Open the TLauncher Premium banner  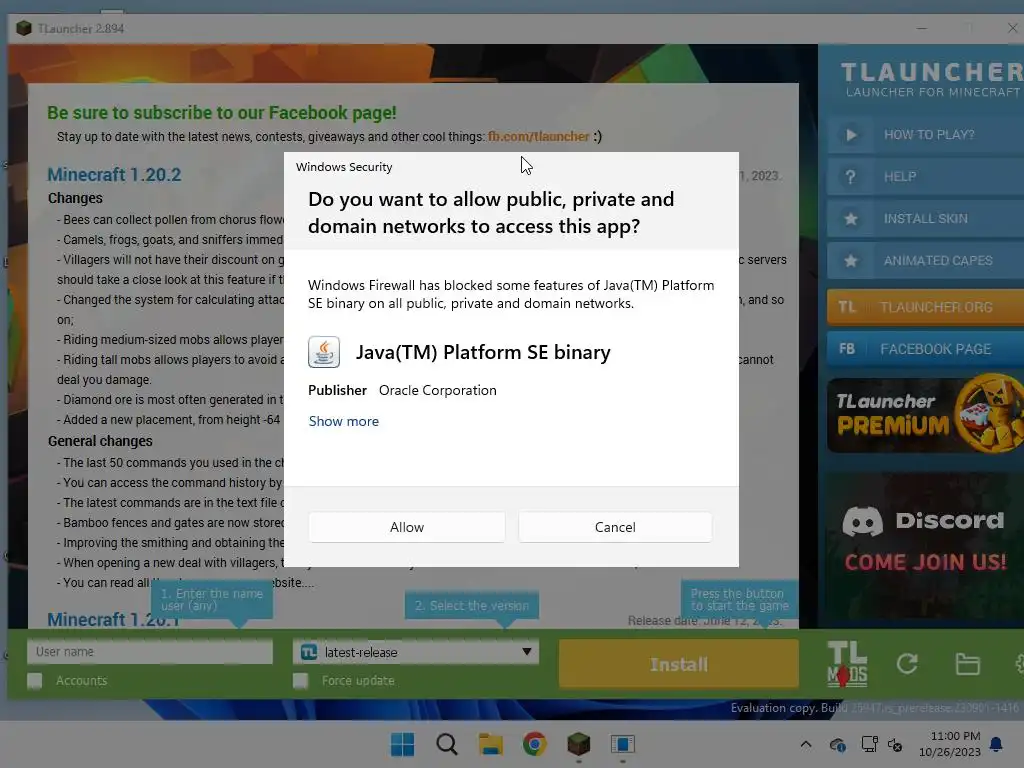click(925, 415)
